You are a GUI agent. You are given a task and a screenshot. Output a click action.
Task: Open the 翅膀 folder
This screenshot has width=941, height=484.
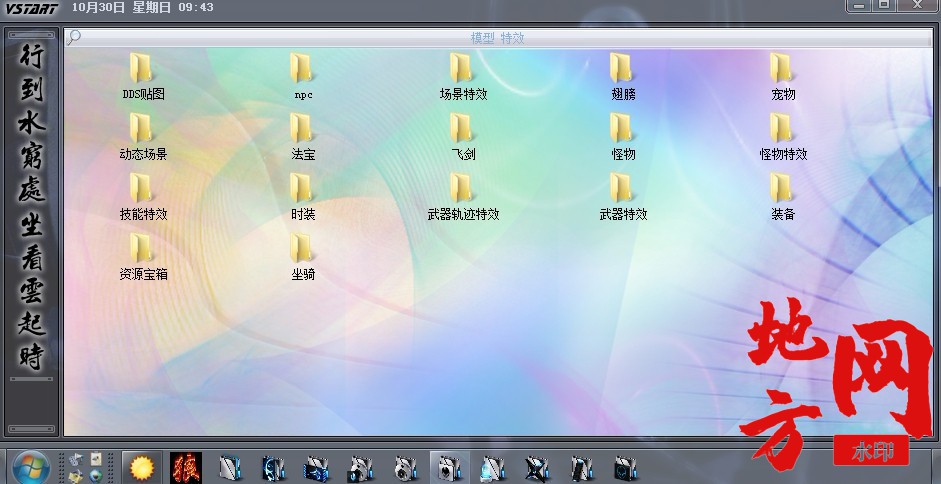point(623,76)
